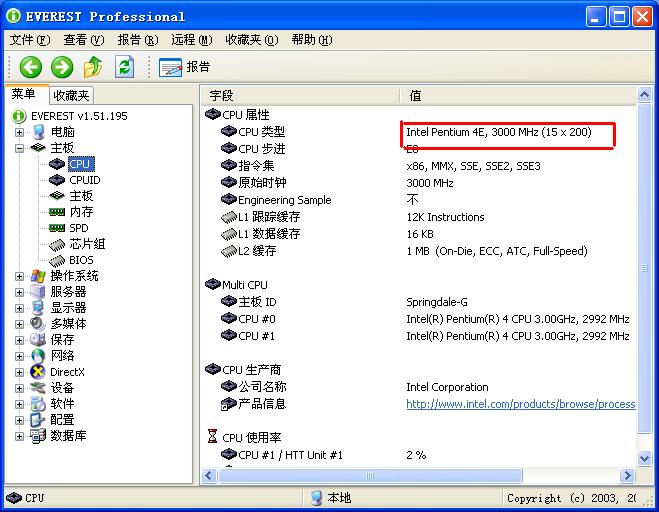The image size is (659, 512).
Task: Click vertical scrollbar down arrow
Action: (x=644, y=458)
